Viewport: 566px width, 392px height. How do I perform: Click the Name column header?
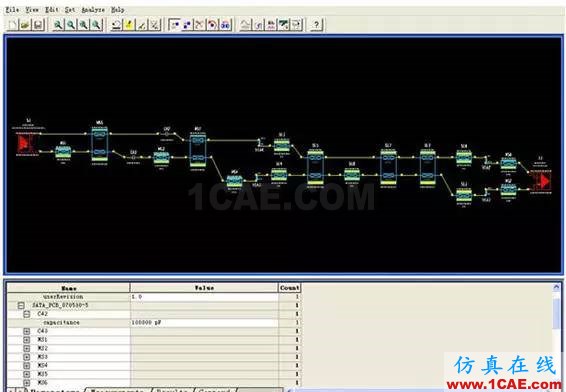(x=68, y=288)
